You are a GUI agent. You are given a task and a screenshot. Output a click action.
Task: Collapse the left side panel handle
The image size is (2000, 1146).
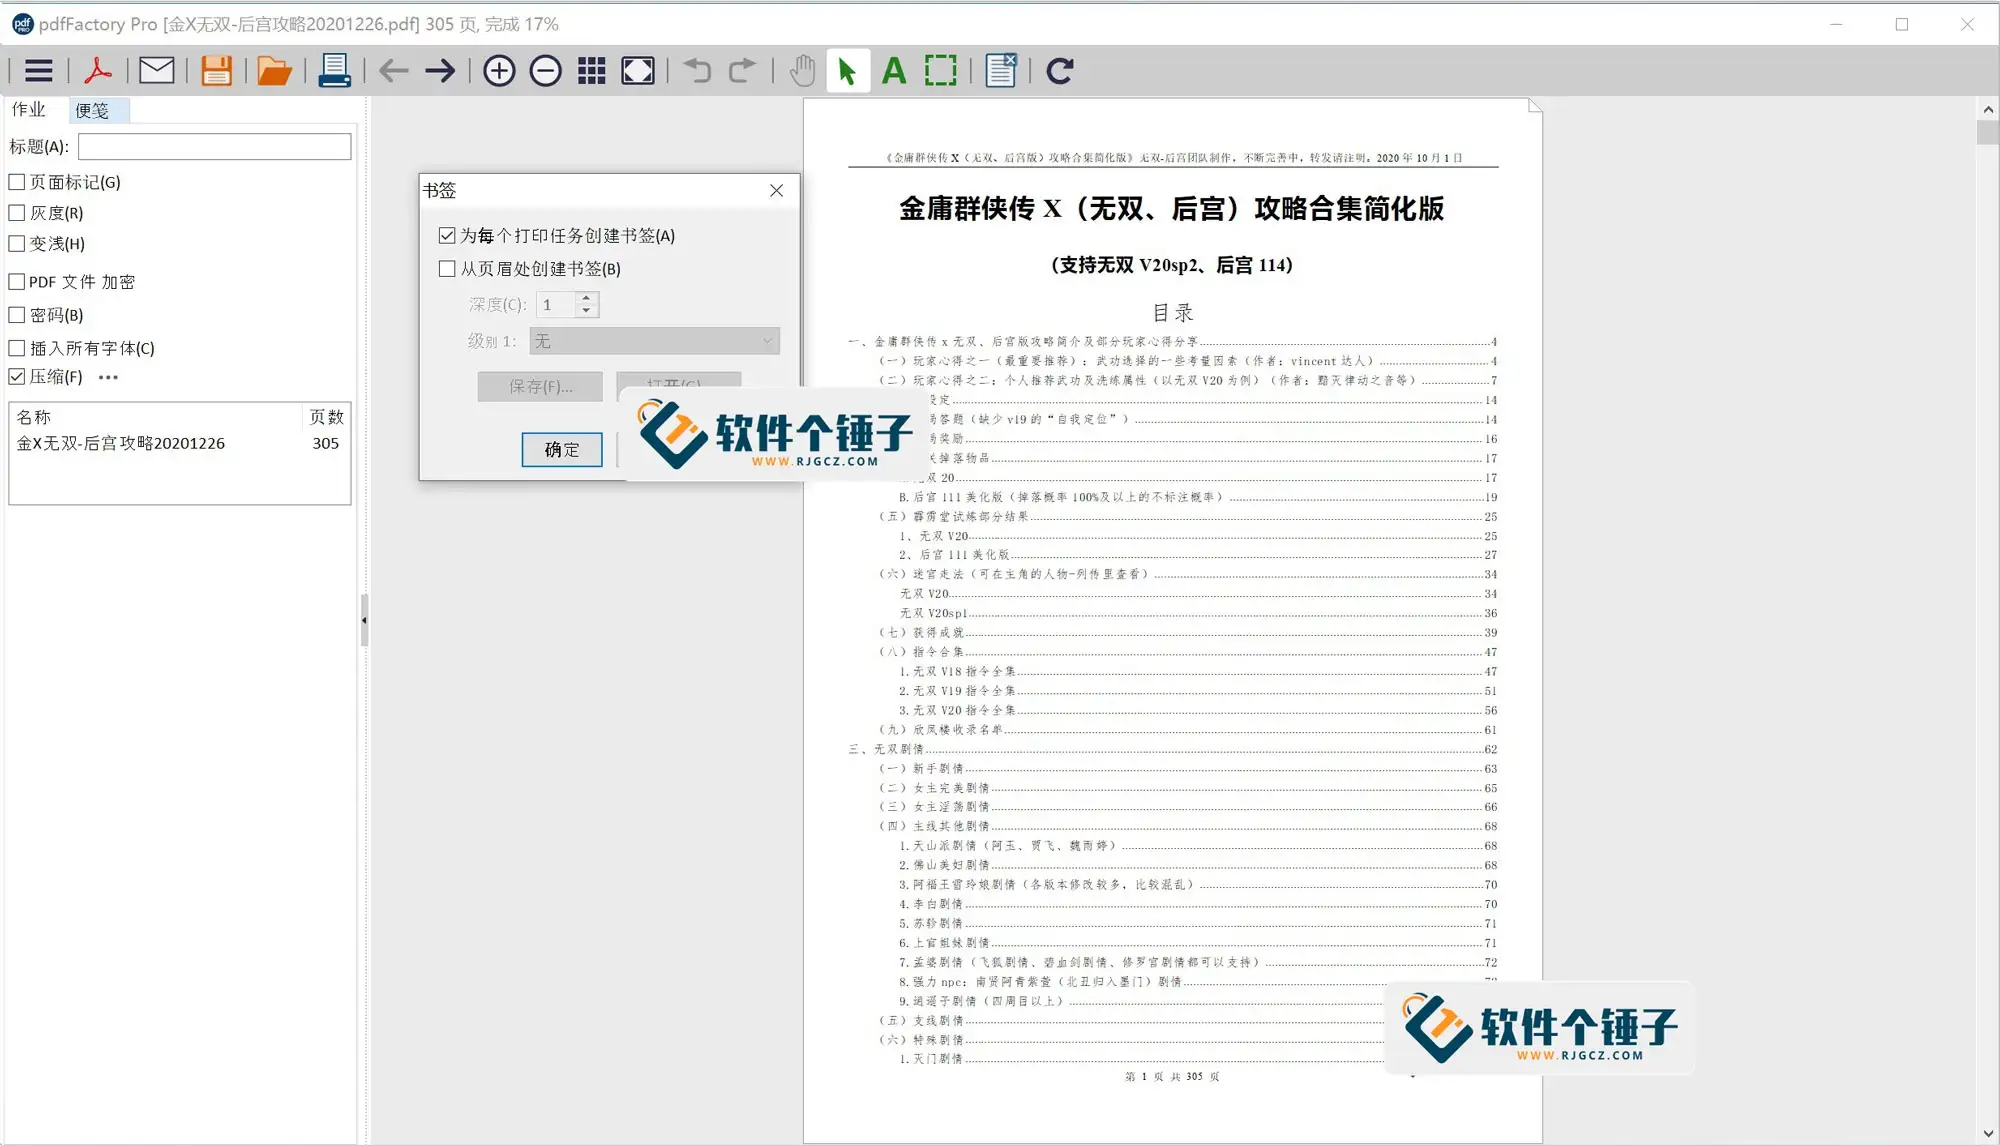pyautogui.click(x=364, y=620)
